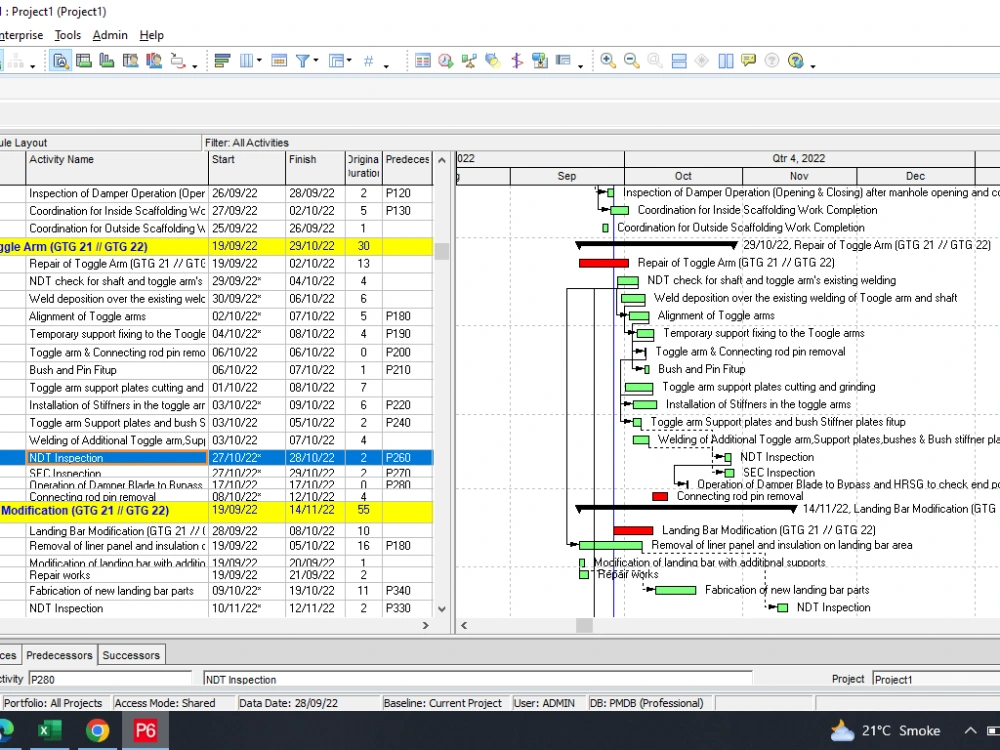
Task: Open the Tools menu
Action: tap(67, 35)
